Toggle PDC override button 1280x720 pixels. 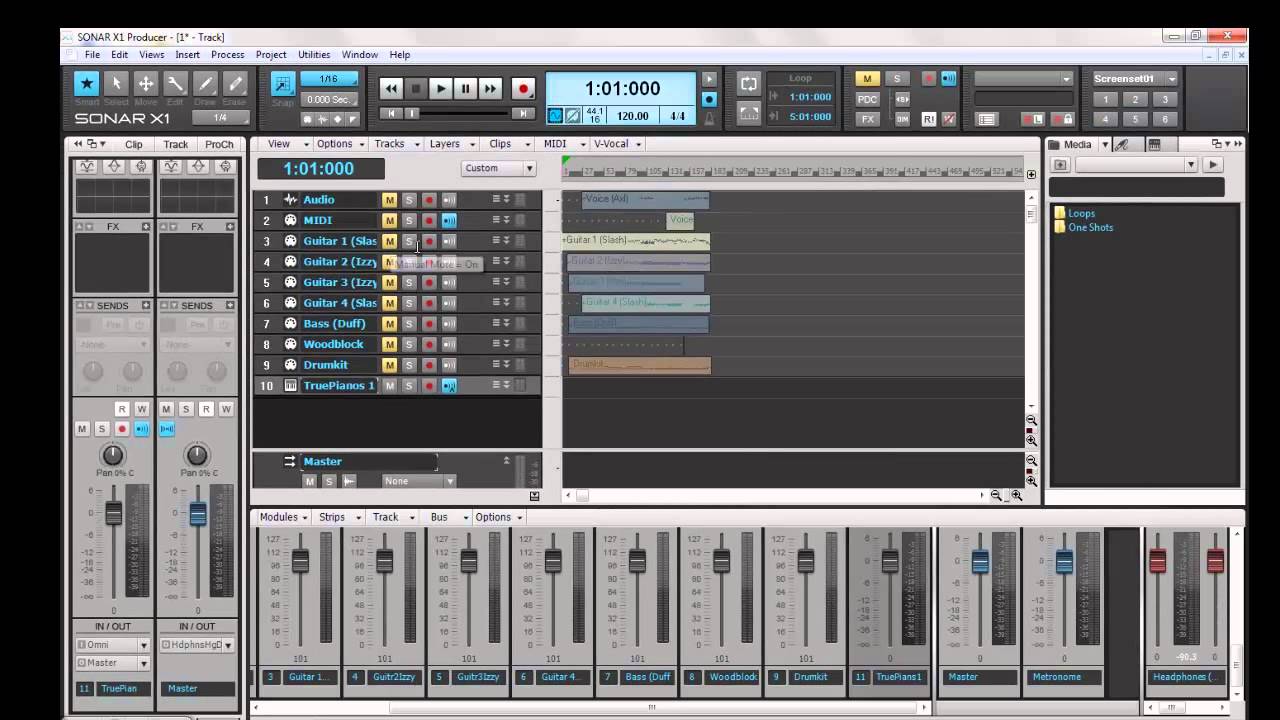tap(867, 99)
